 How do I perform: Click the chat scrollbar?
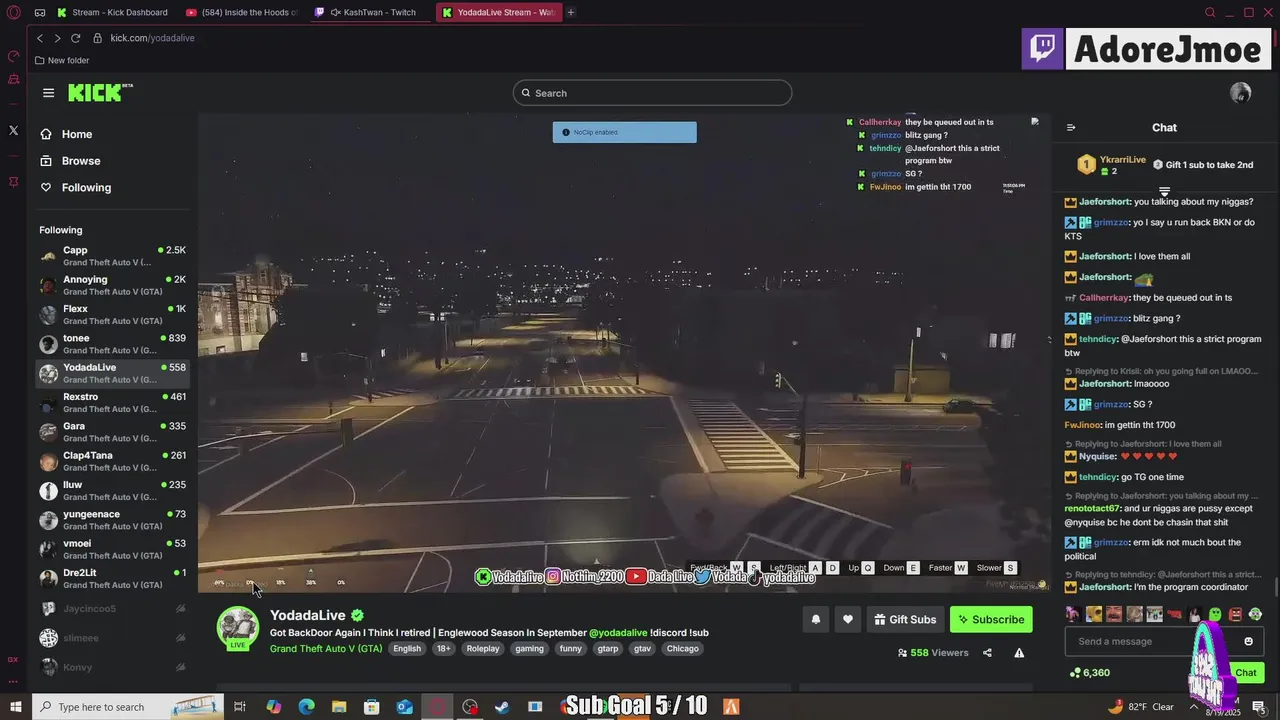[x=1274, y=587]
